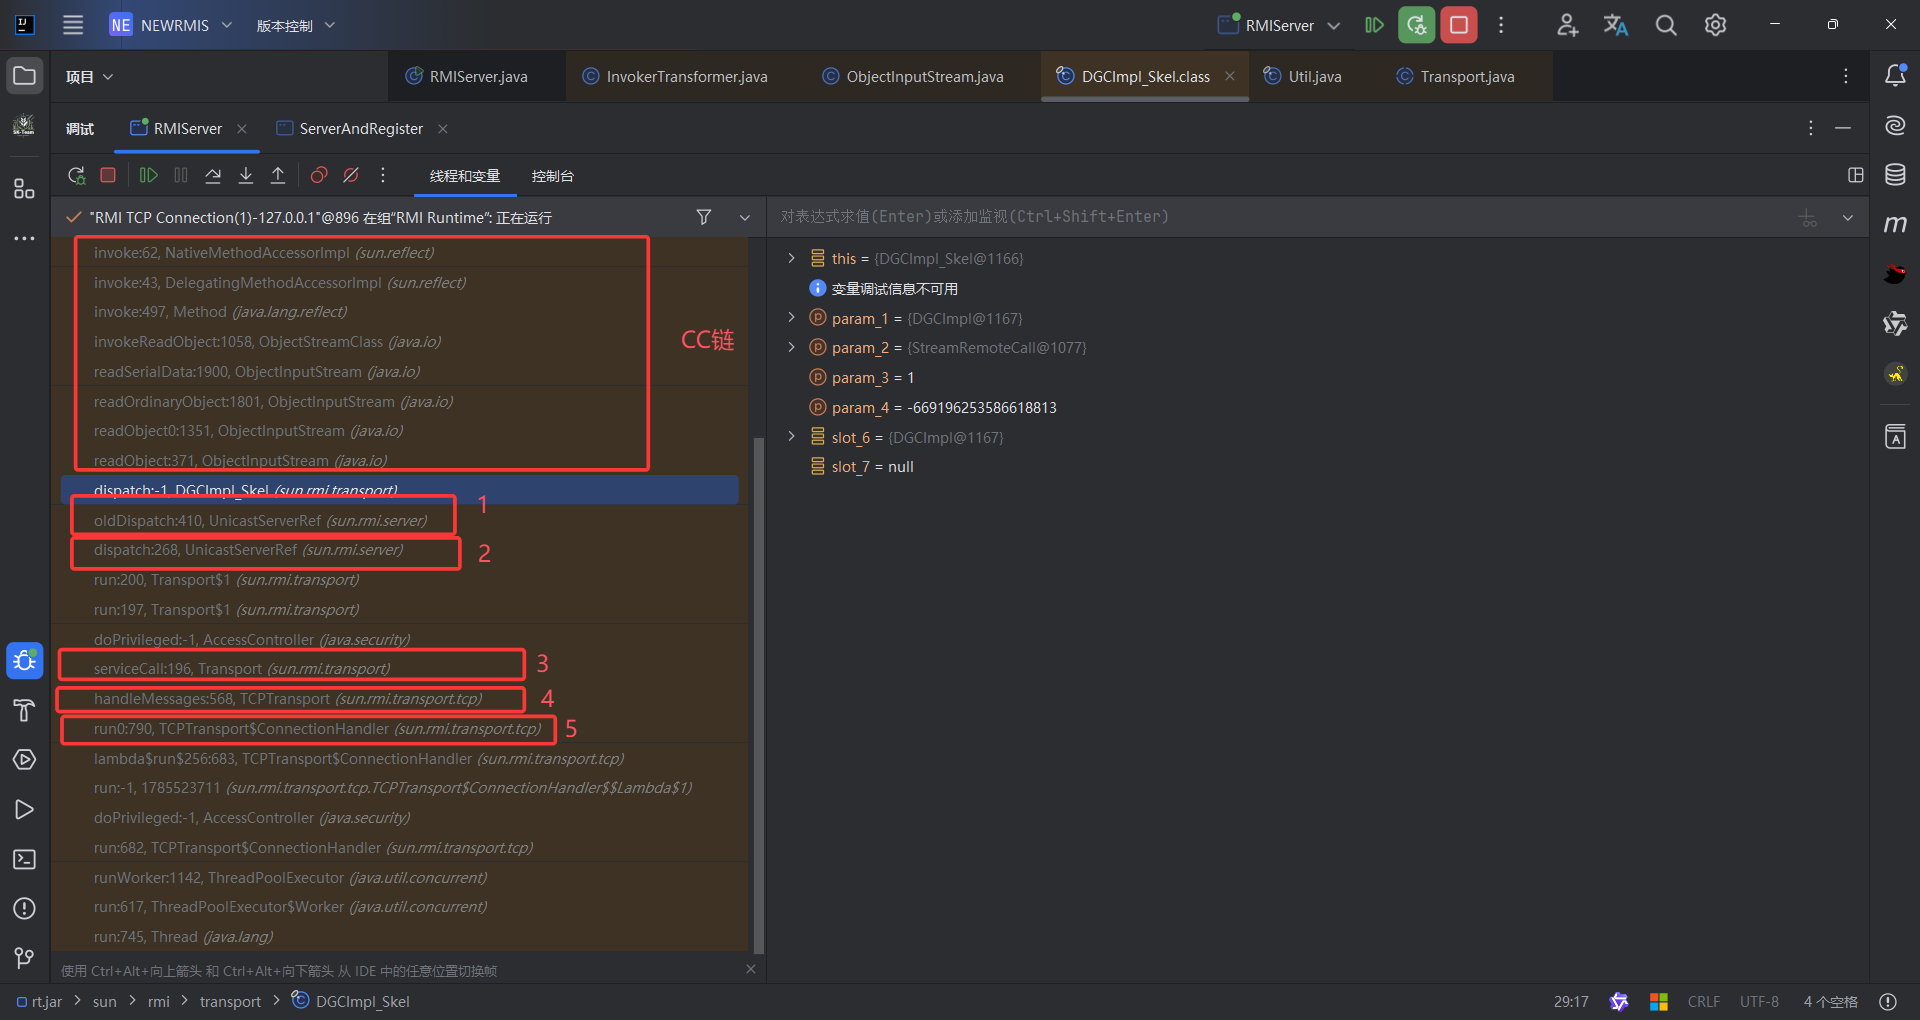Viewport: 1920px width, 1020px height.
Task: Toggle debug layout settings icon
Action: tap(1856, 175)
